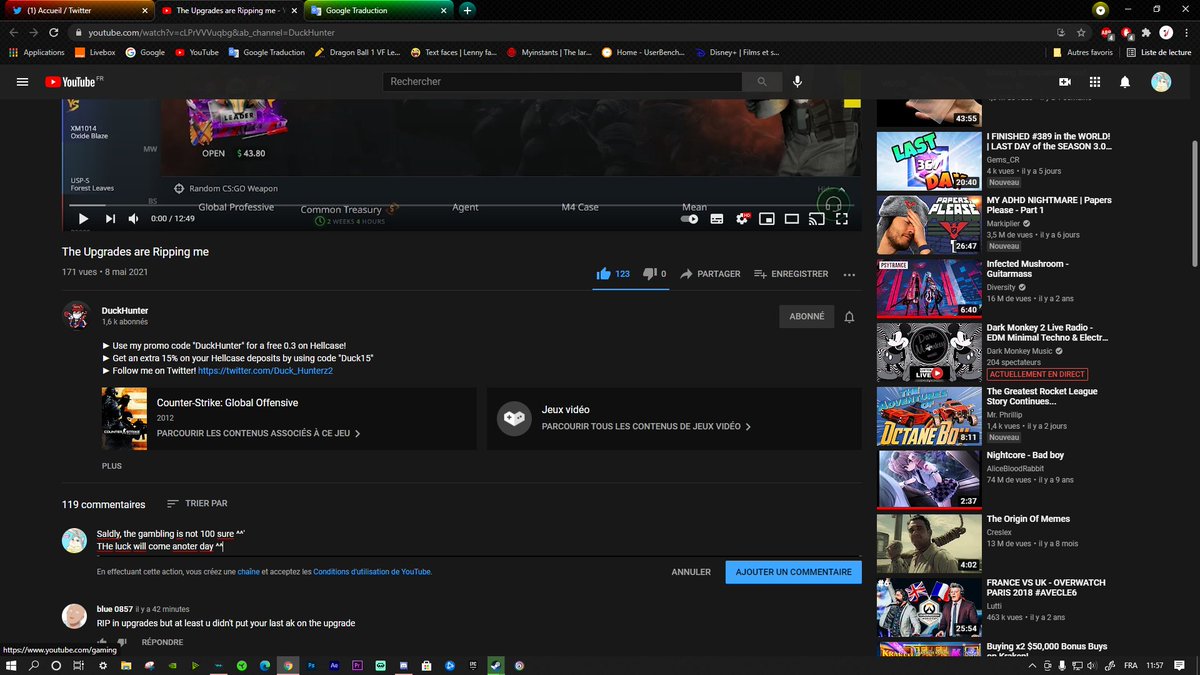This screenshot has width=1200, height=675.
Task: Open the YouTube apps grid icon
Action: pos(1095,82)
